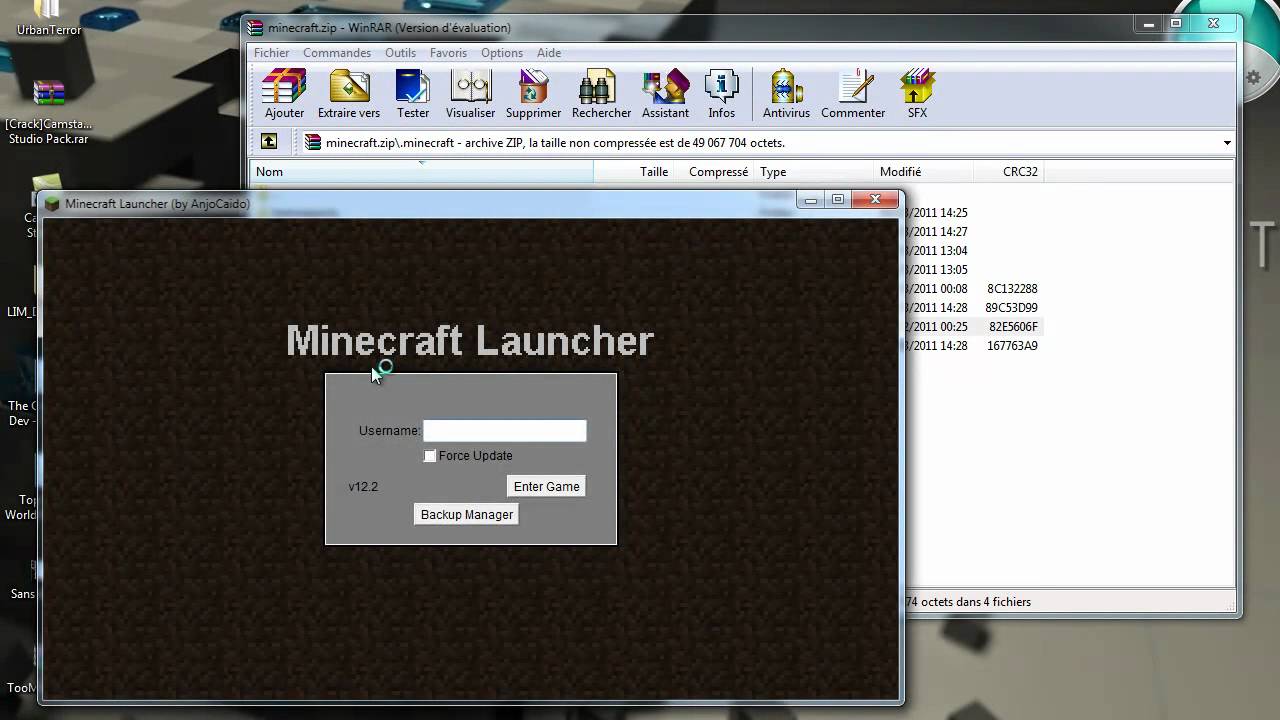Open Visualiser from the WinRAR toolbar
1280x720 pixels.
click(470, 95)
